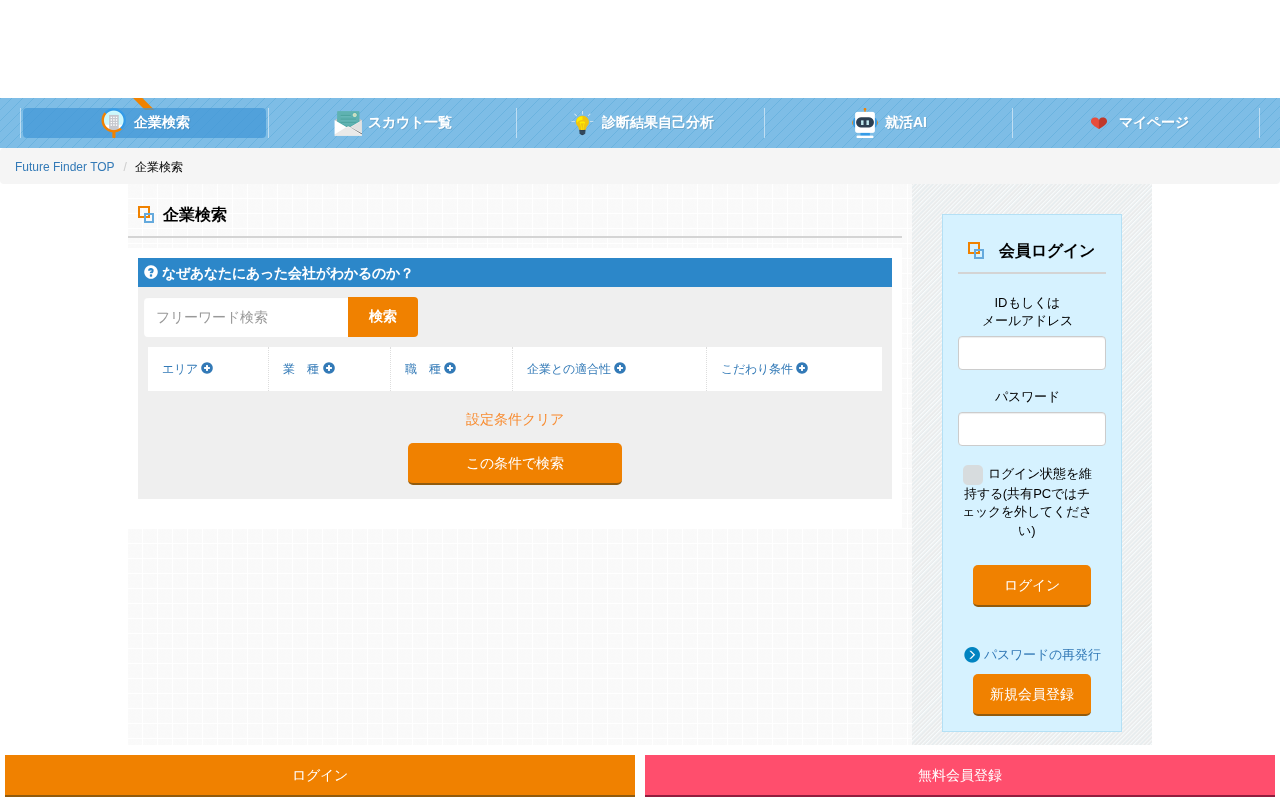Open the Future Finder TOP breadcrumb link

pos(65,167)
